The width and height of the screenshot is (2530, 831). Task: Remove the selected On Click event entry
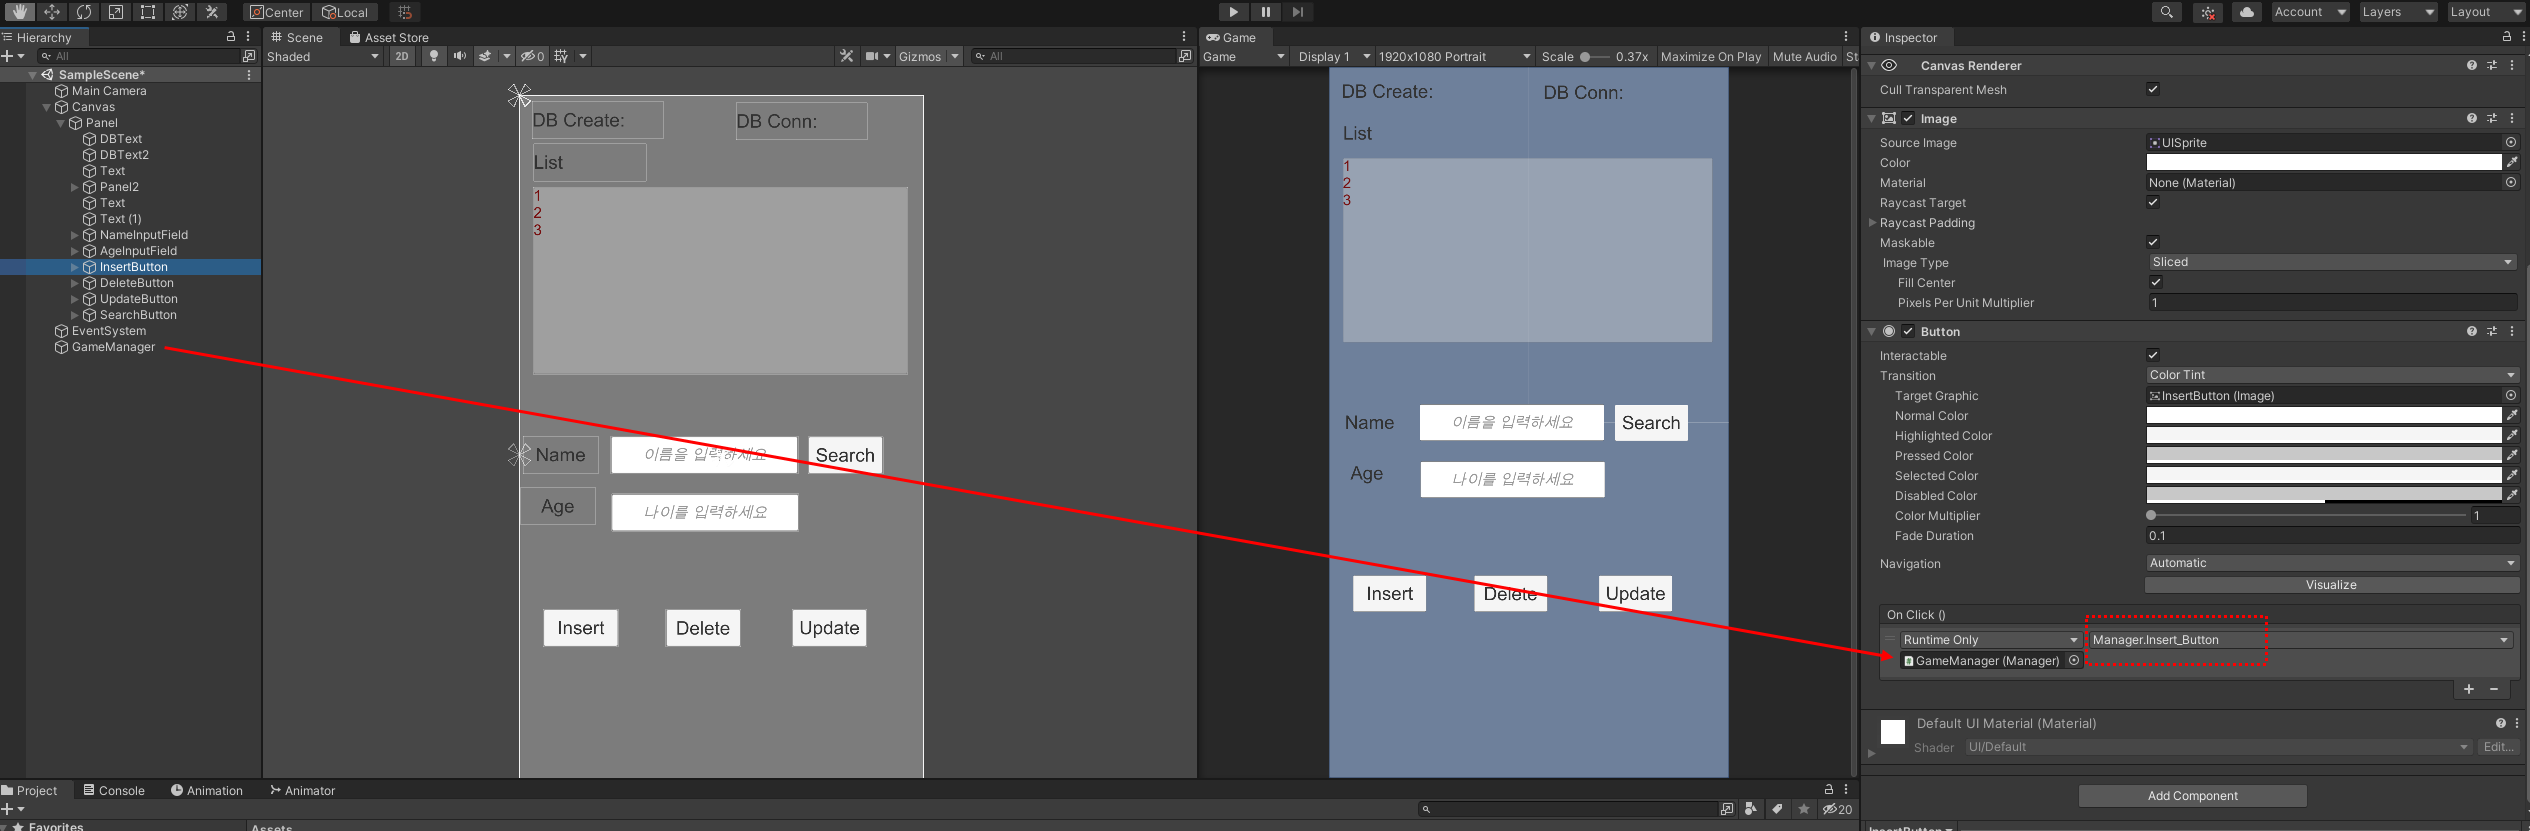pos(2494,689)
